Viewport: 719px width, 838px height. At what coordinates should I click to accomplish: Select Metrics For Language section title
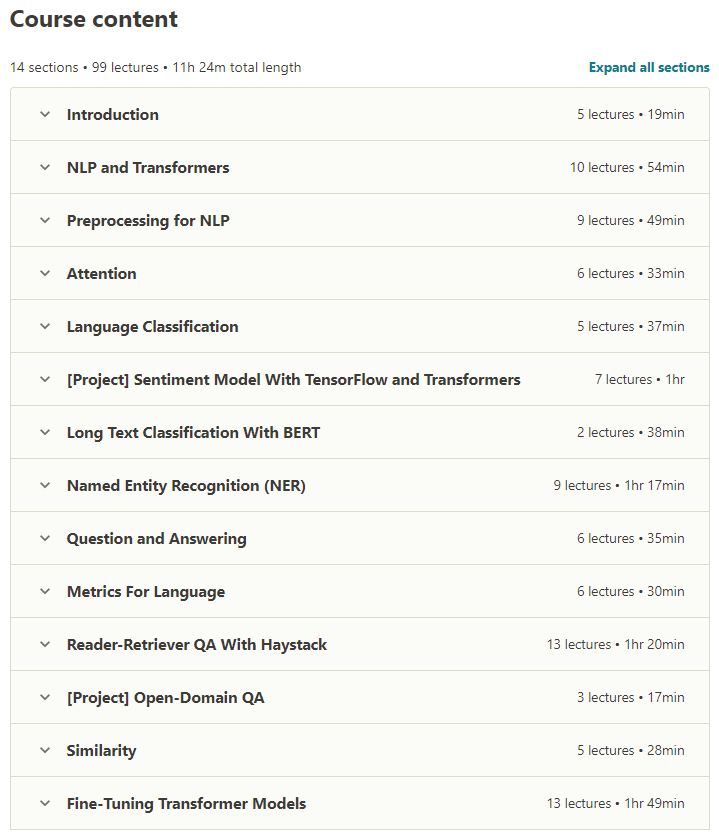(x=146, y=591)
